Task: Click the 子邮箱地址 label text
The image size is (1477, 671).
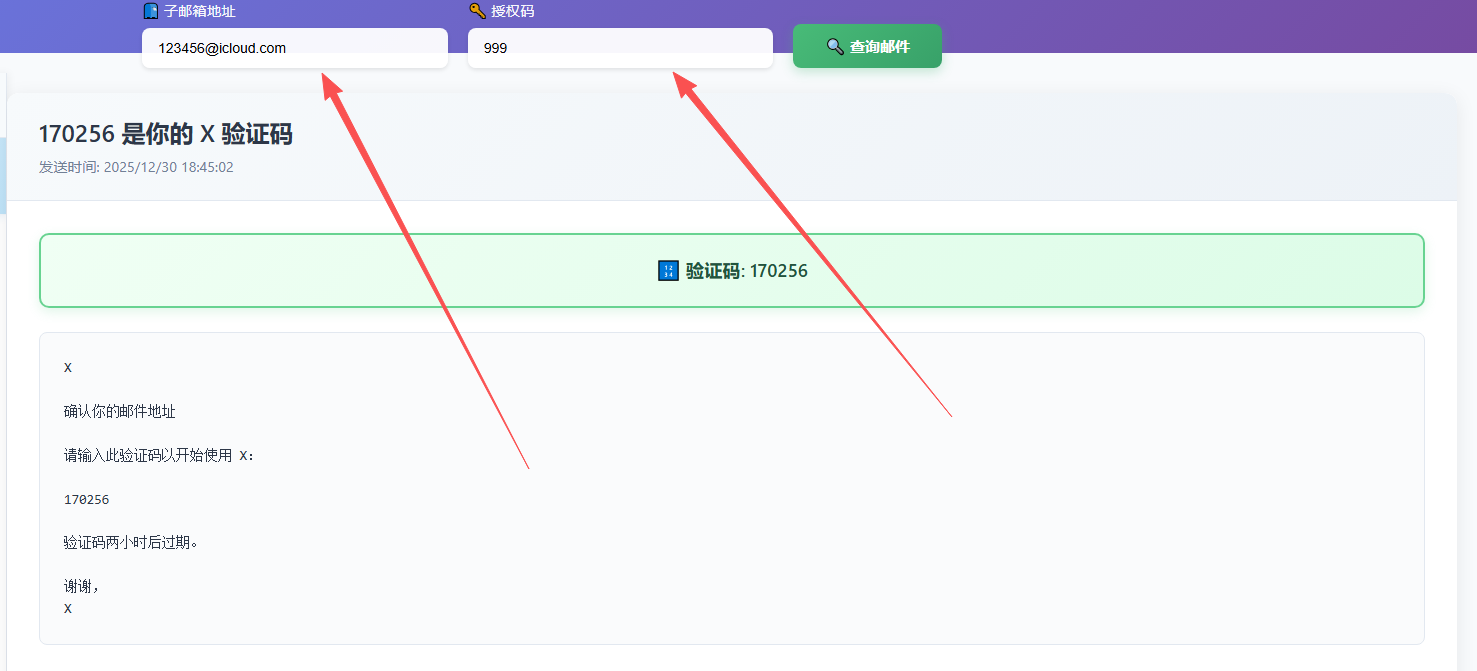Action: point(200,11)
